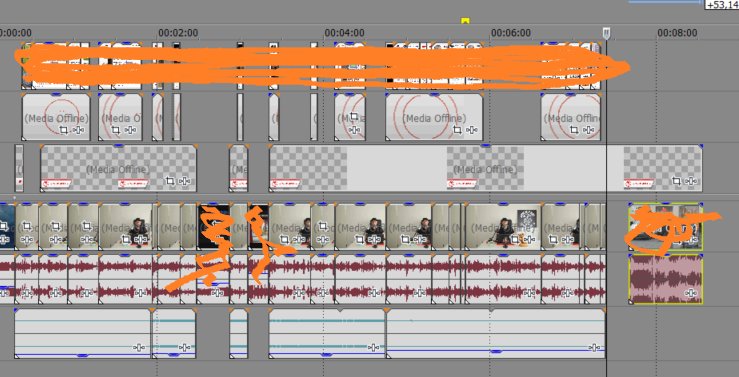Click the yellow marker above the ruler
Image resolution: width=739 pixels, height=377 pixels.
[x=465, y=20]
